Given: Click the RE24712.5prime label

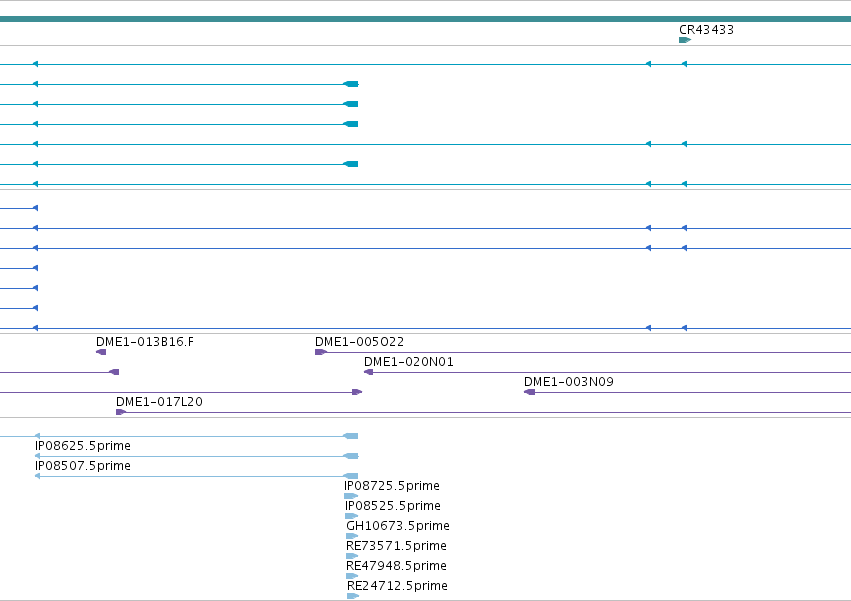Looking at the screenshot, I should pyautogui.click(x=397, y=586).
